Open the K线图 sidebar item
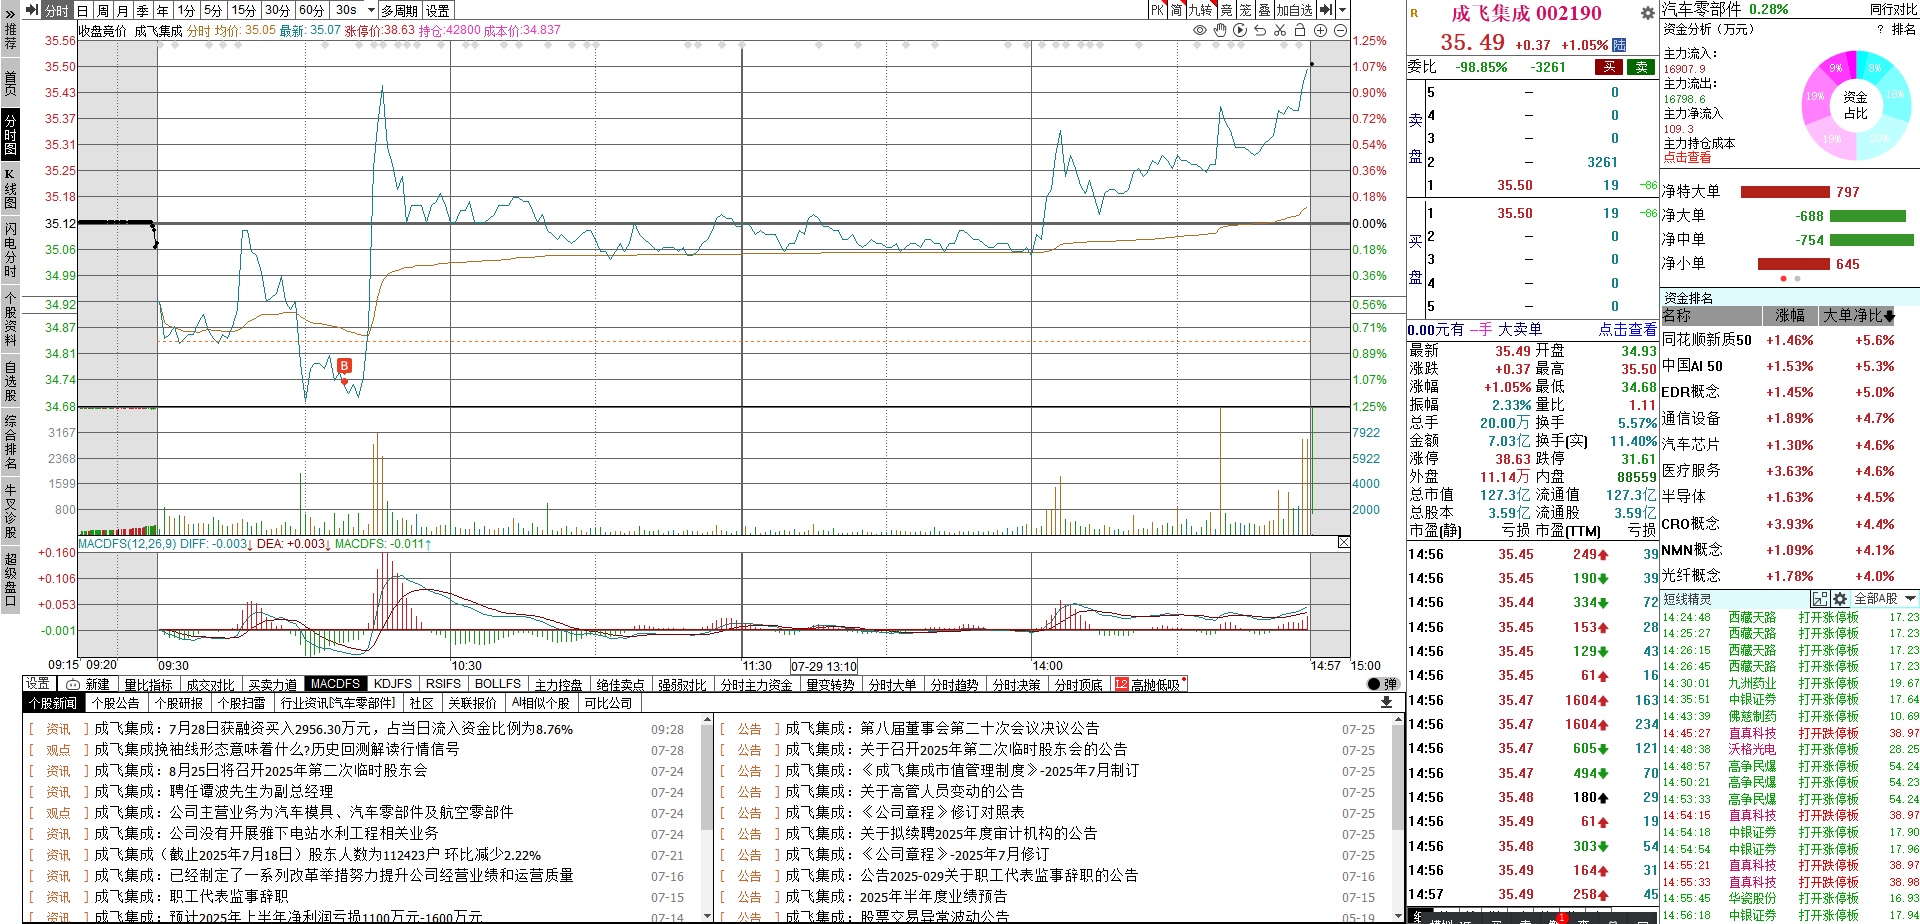1920x924 pixels. point(10,188)
